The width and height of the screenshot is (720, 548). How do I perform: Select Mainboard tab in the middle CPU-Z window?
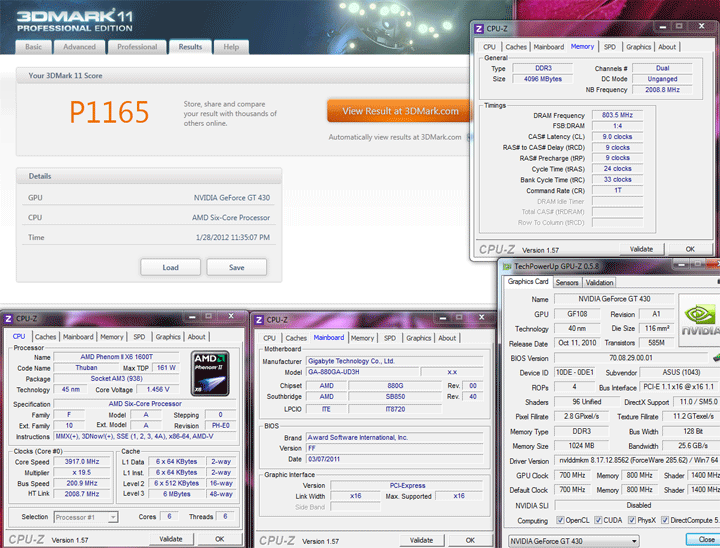329,338
